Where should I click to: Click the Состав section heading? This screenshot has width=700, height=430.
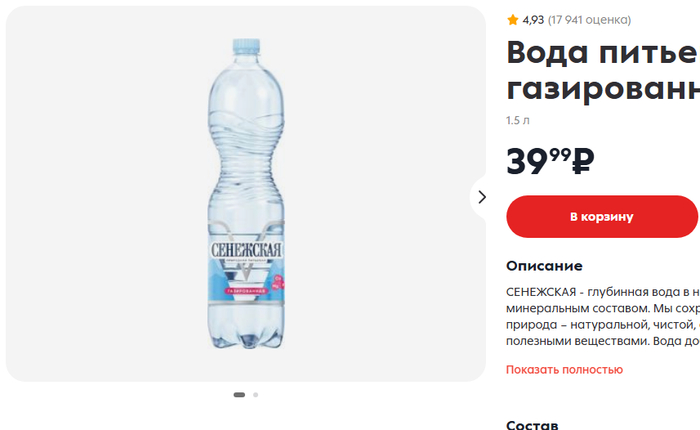click(x=532, y=425)
